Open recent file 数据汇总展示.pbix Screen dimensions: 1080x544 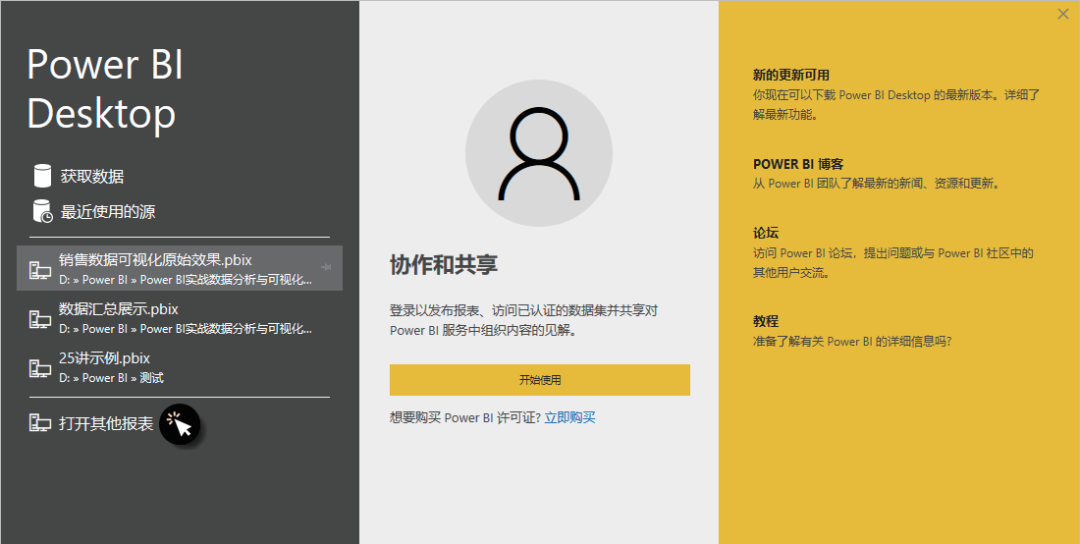pos(118,308)
